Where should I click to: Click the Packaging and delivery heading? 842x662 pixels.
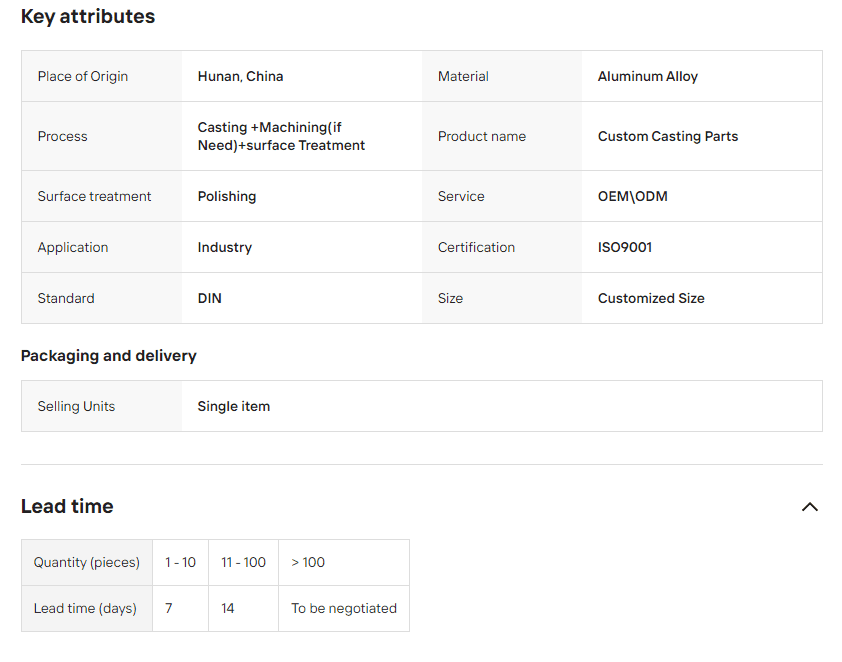tap(109, 356)
